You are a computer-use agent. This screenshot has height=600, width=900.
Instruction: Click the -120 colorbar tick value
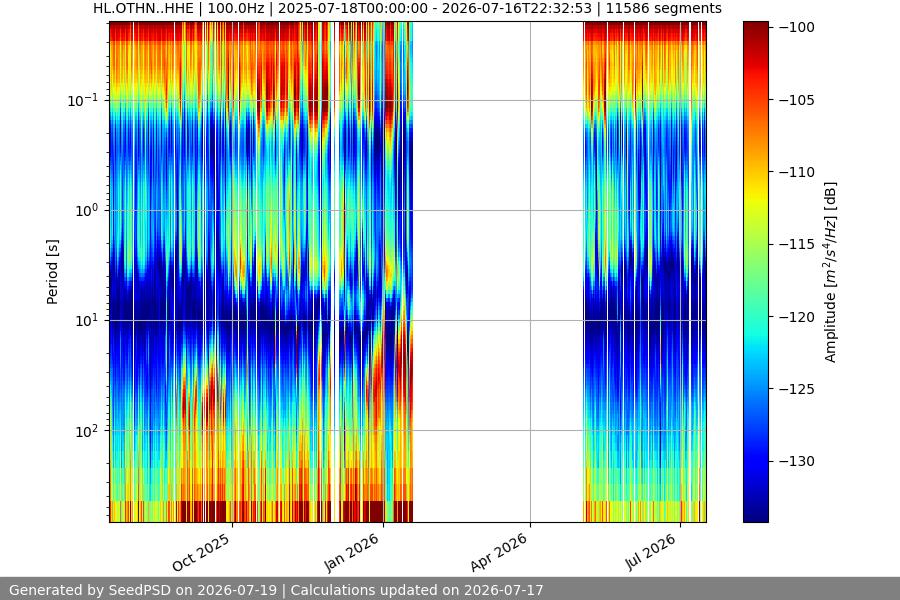(x=797, y=316)
